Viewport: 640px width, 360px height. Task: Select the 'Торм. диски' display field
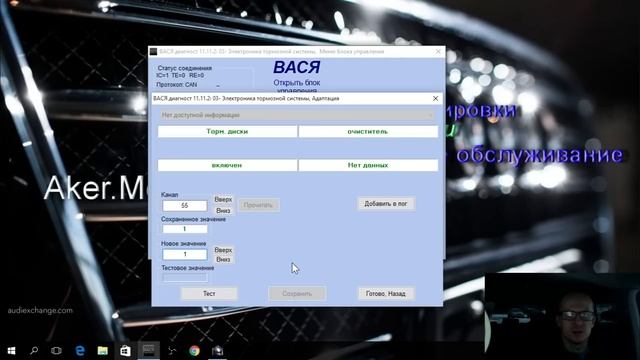pos(227,131)
